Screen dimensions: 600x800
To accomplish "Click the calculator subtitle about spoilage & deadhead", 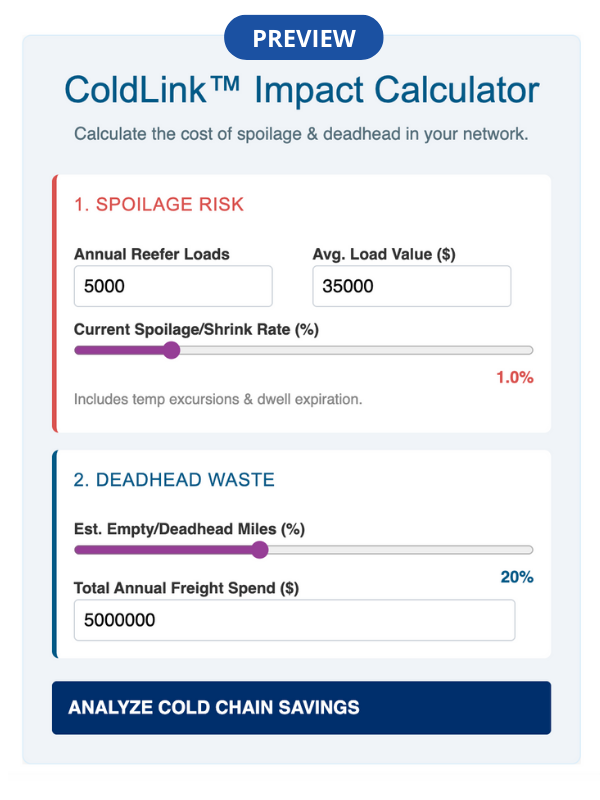I will [x=301, y=134].
